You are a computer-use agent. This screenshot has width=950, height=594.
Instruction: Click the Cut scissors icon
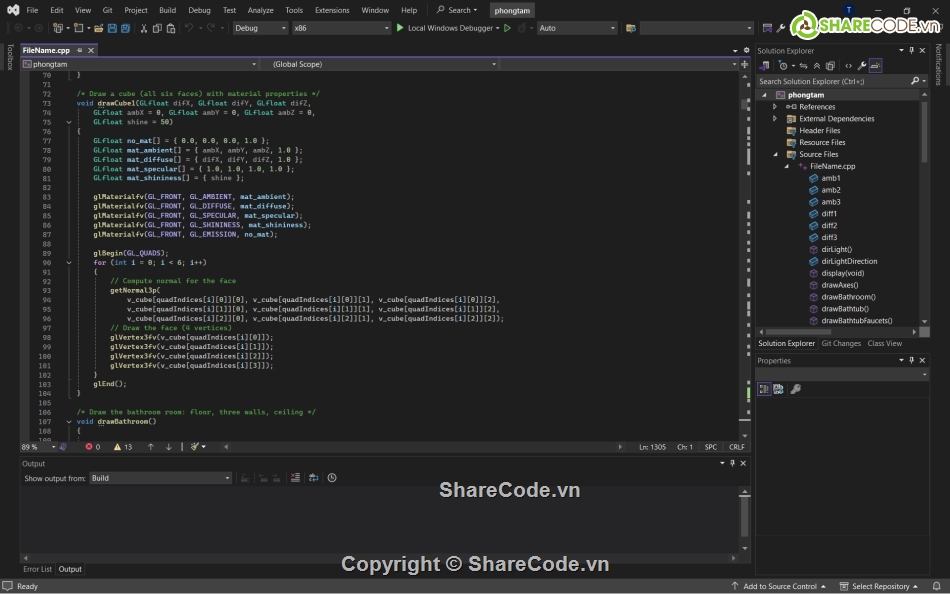tap(144, 28)
